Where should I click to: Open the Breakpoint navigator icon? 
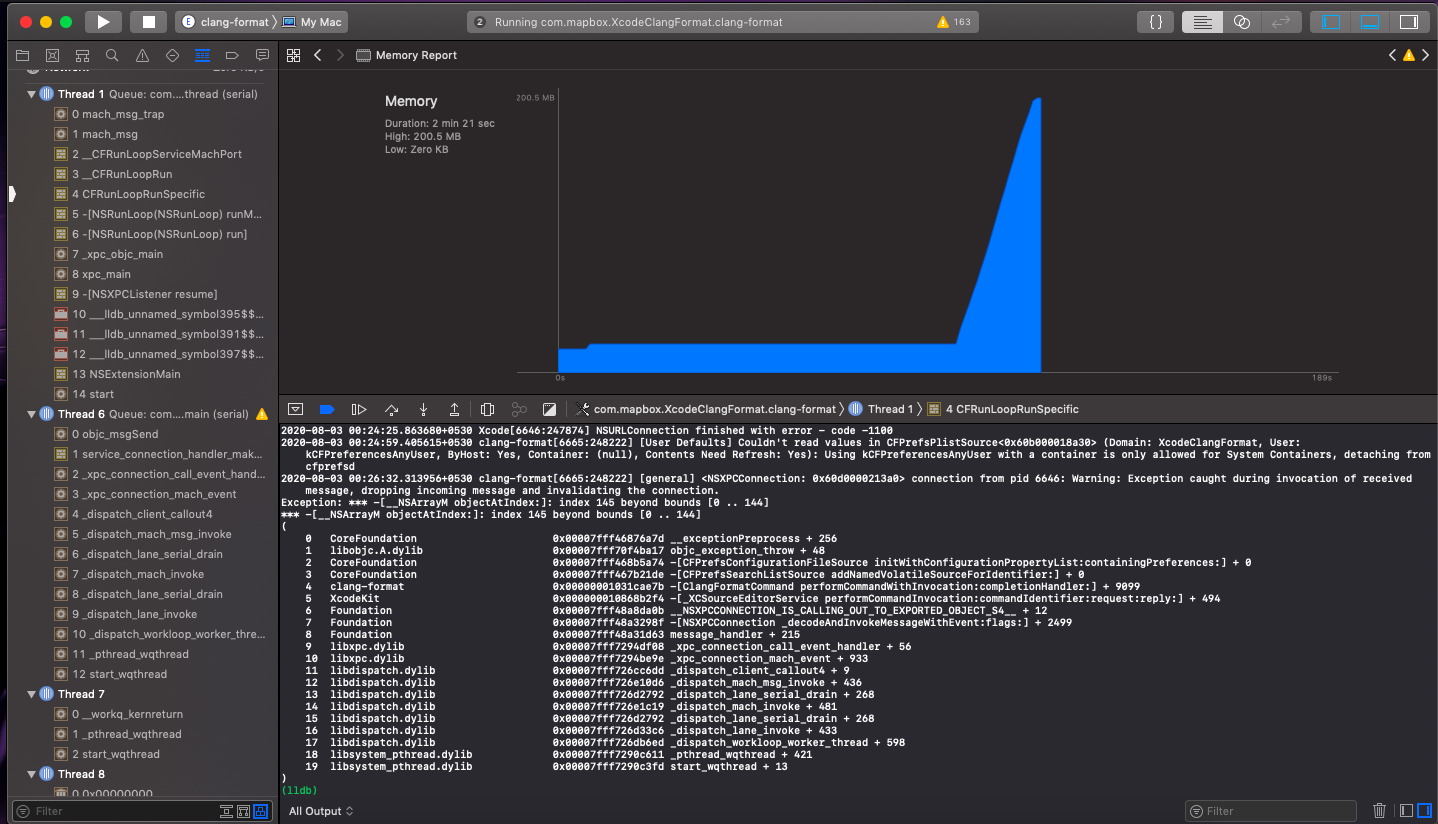pos(232,55)
